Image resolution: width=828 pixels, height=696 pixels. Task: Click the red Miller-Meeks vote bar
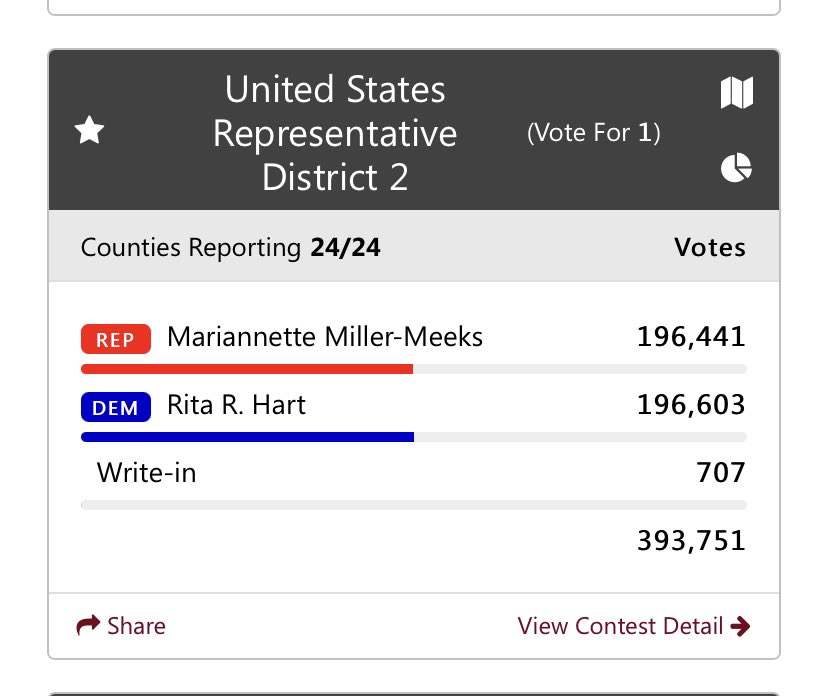pos(247,369)
